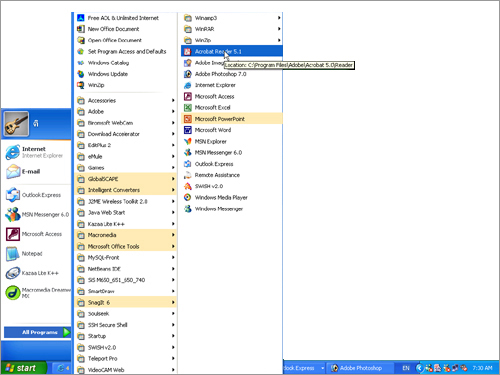Click the Outlook Express icon in programs list
This screenshot has height=375, width=500.
tap(188, 164)
